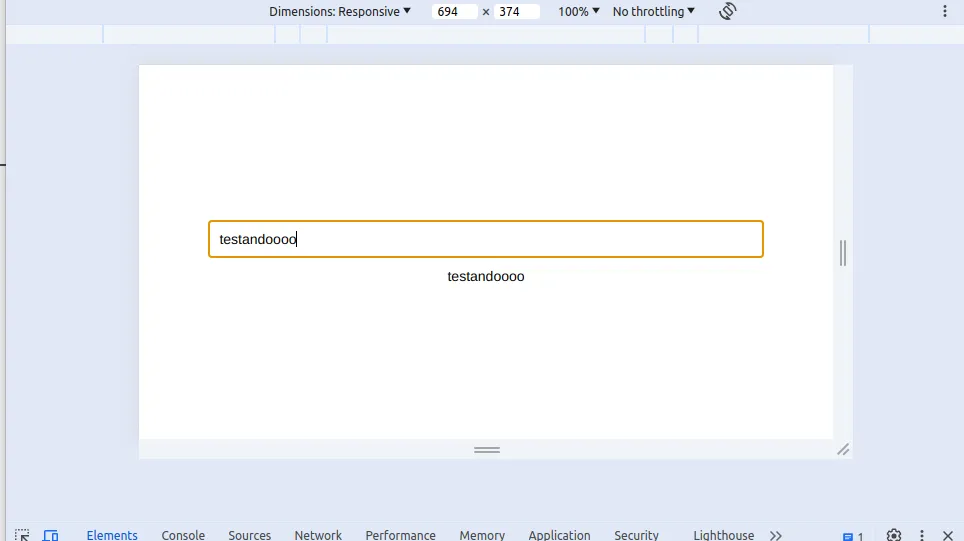964x541 pixels.
Task: Open the device toolbar more options menu
Action: click(945, 11)
